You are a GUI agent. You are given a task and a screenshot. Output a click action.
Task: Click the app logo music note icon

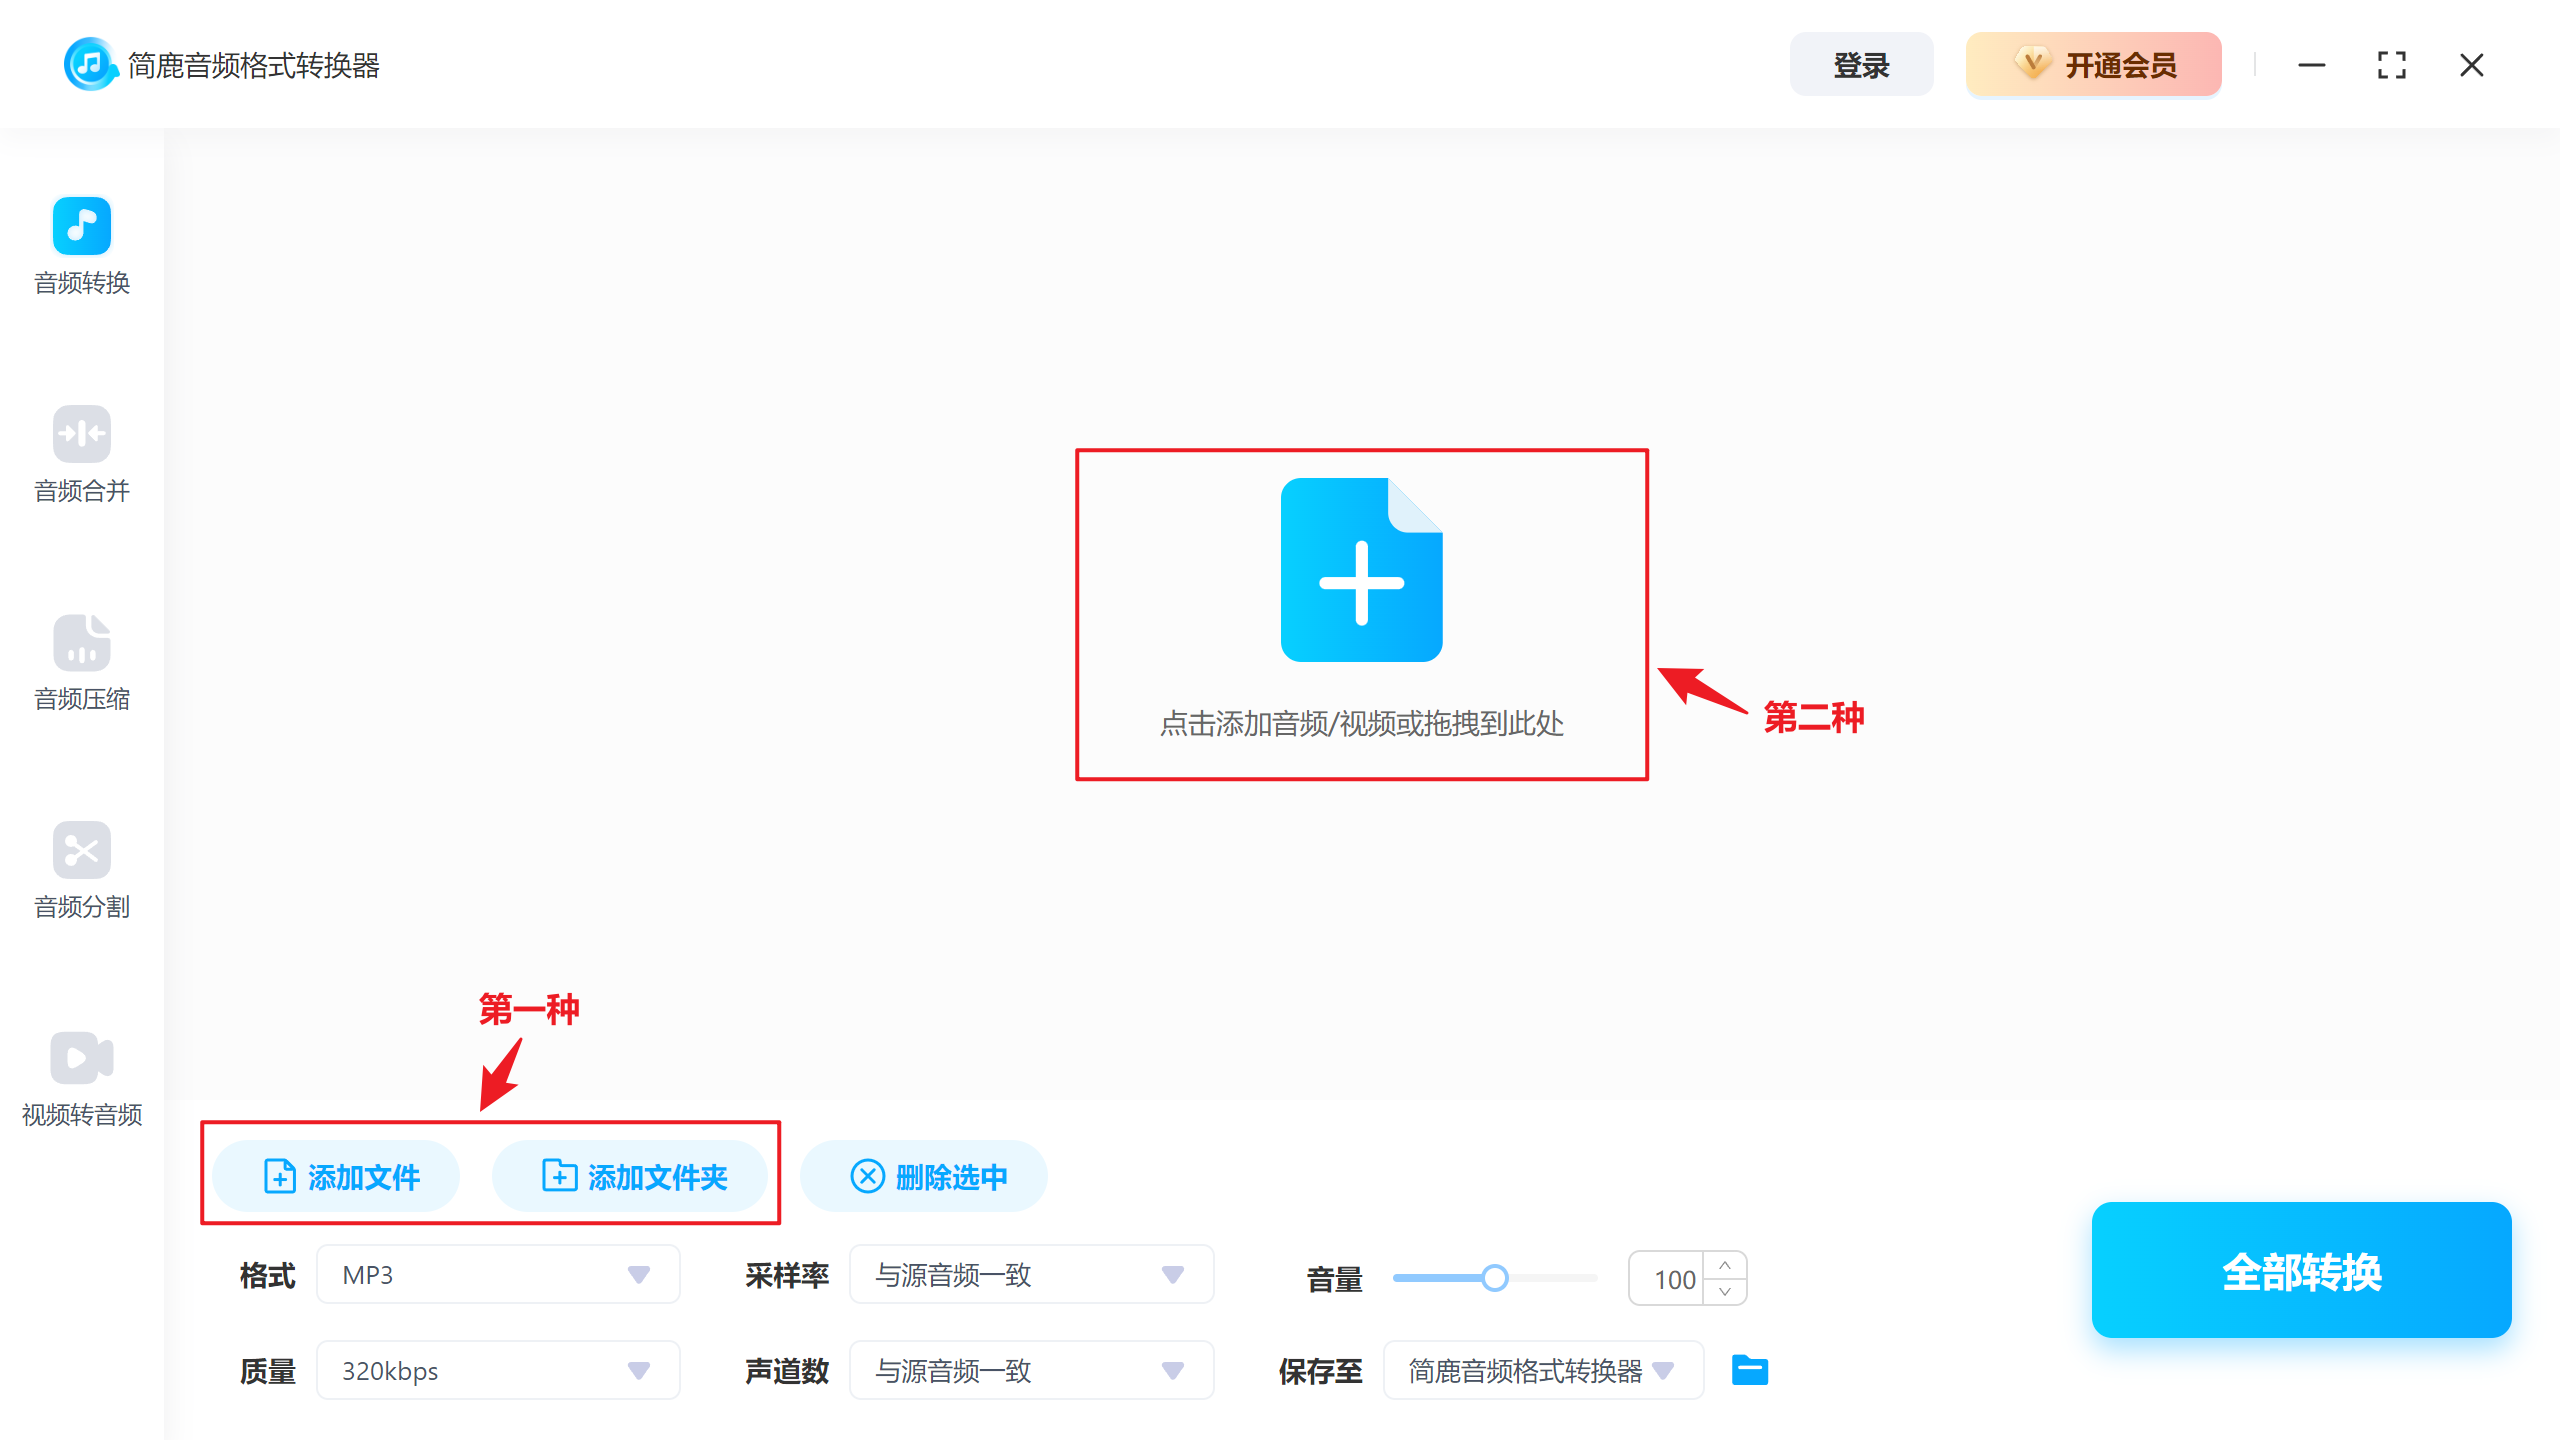90,63
